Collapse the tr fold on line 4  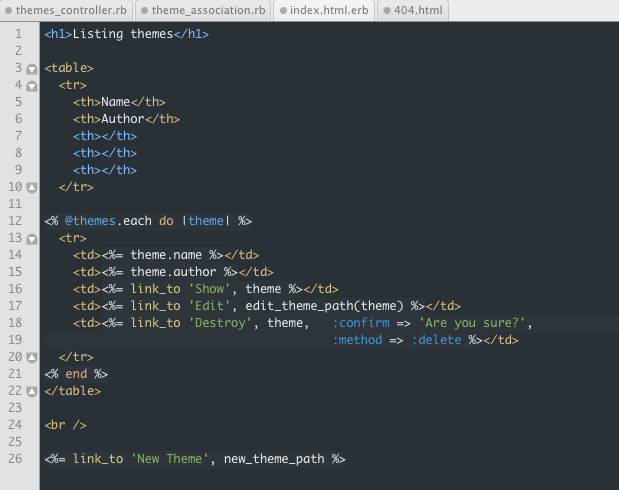pyautogui.click(x=32, y=86)
